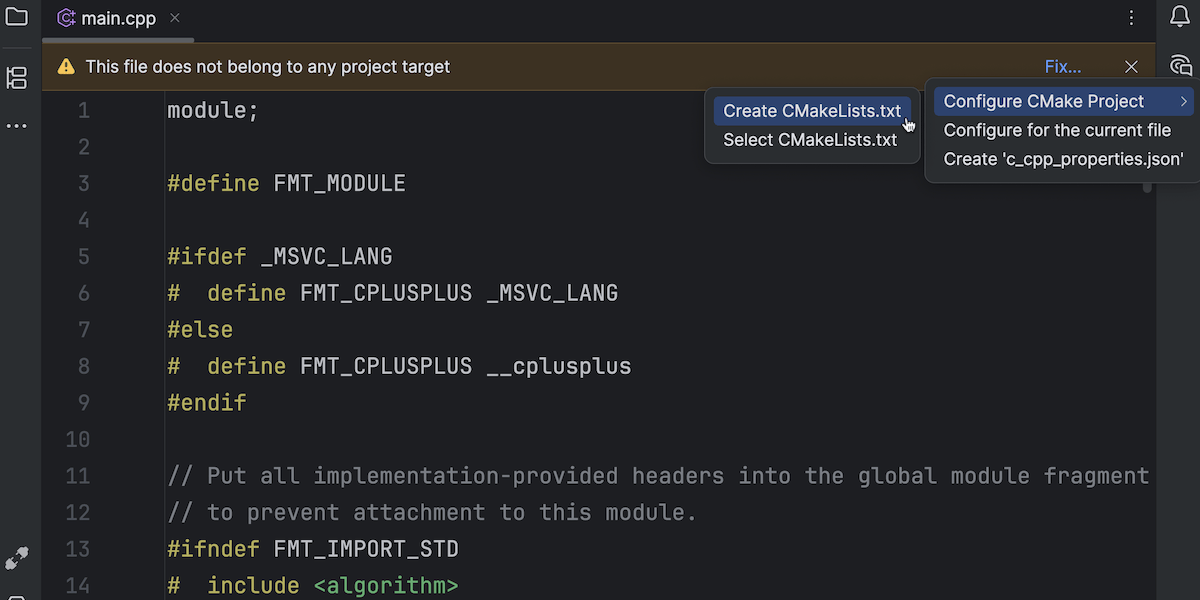The width and height of the screenshot is (1200, 600).
Task: Expand the Configure CMake Project submenu arrow
Action: [x=1183, y=101]
